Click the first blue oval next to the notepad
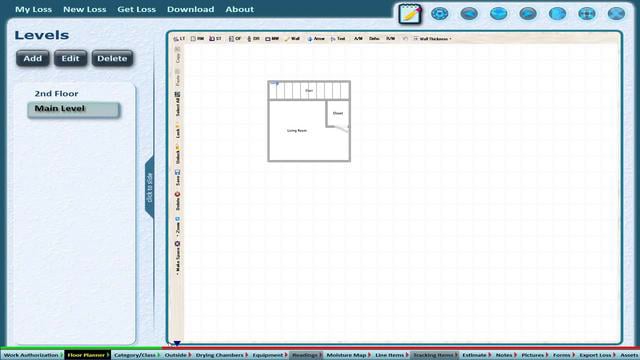This screenshot has height=360, width=640. (x=440, y=14)
